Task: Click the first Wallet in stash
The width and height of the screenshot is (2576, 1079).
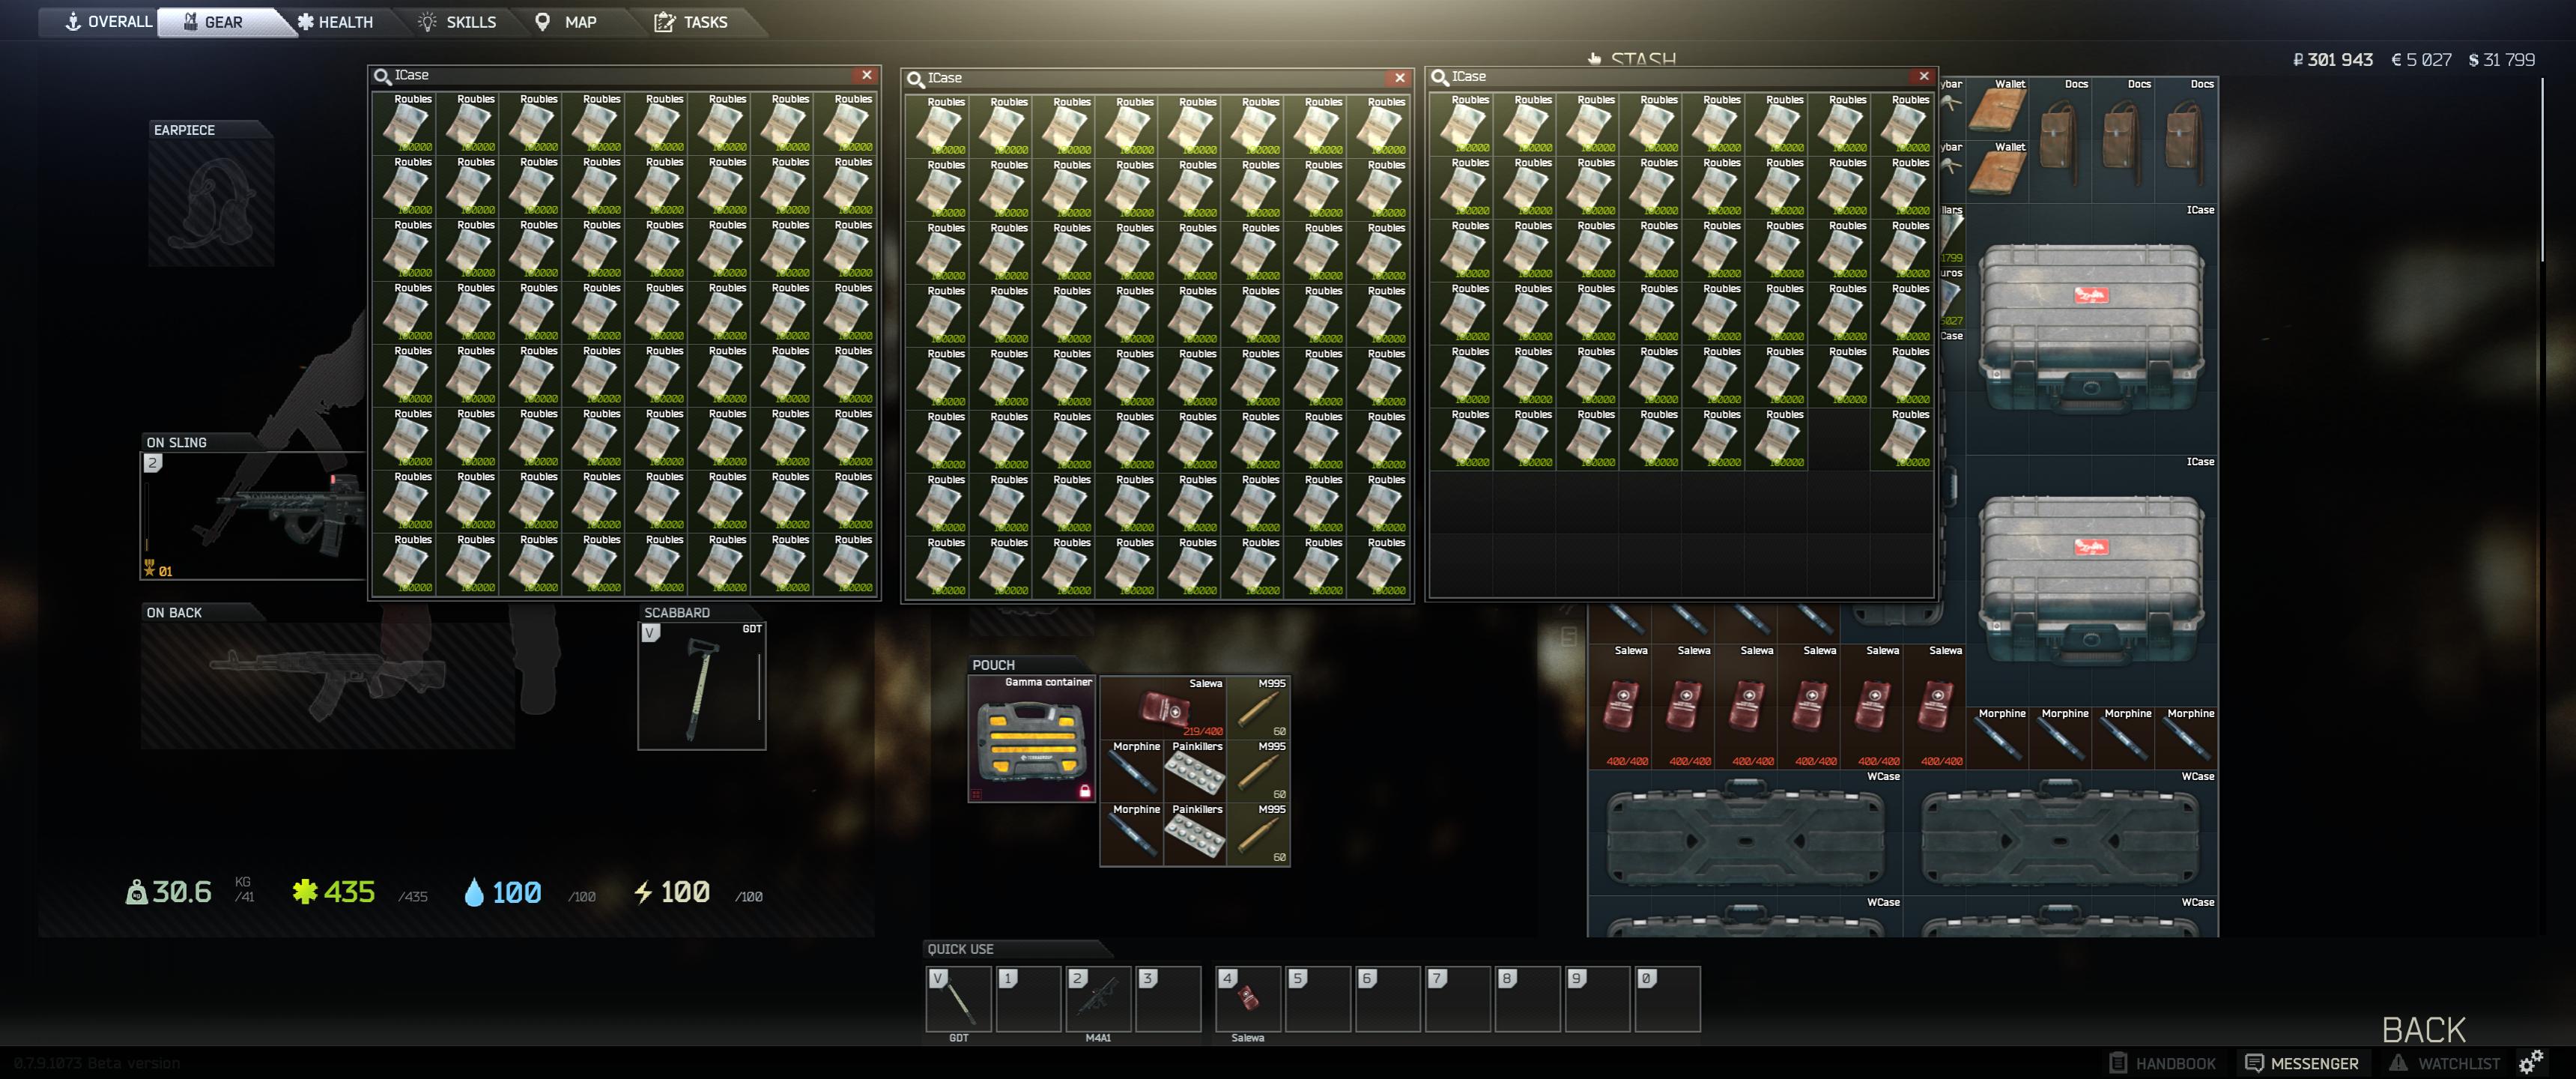Action: tap(1996, 109)
